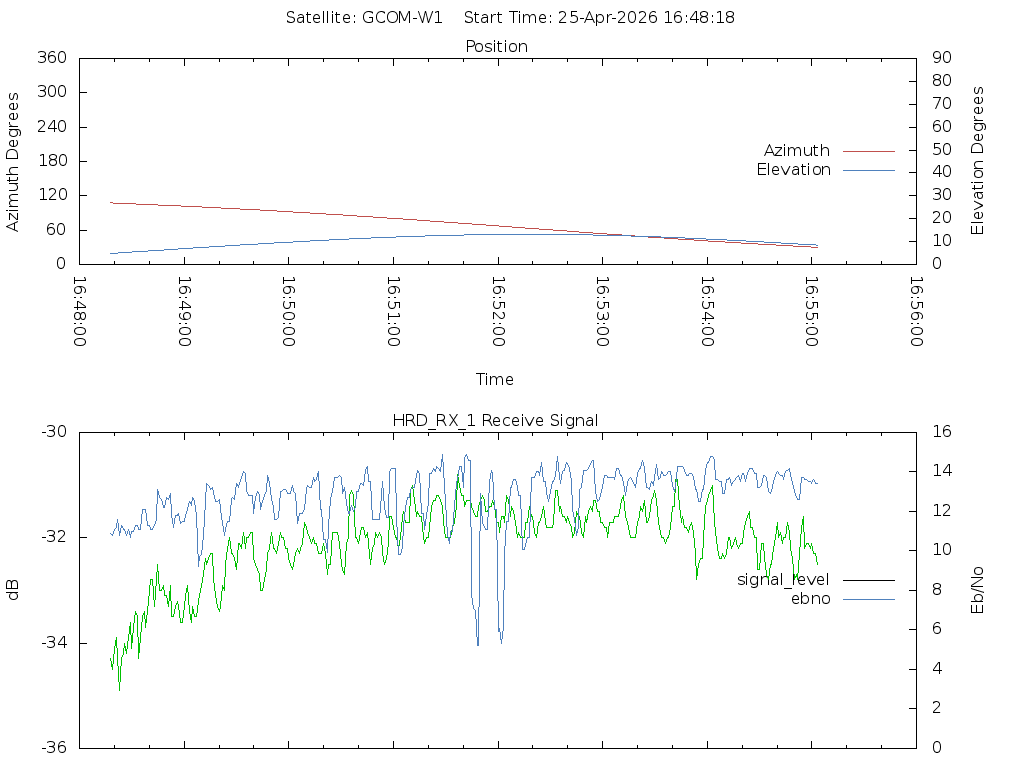Viewport: 1024px width, 768px height.
Task: Click the Position chart title
Action: tap(497, 47)
